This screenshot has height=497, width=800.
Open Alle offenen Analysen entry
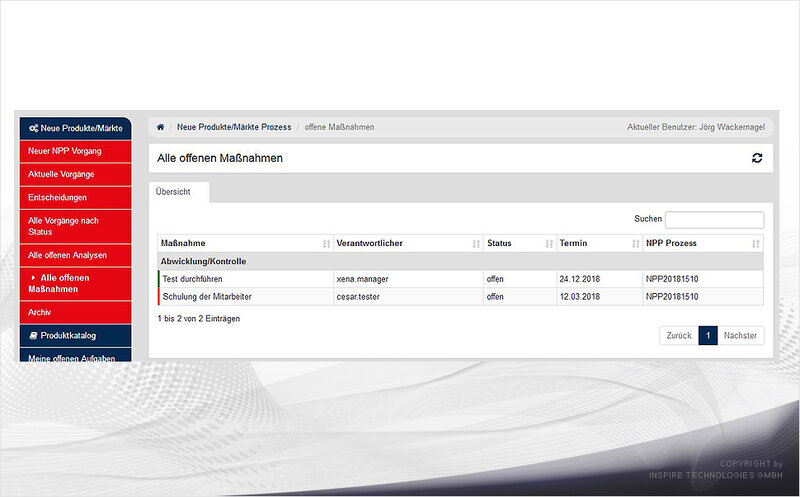point(76,255)
